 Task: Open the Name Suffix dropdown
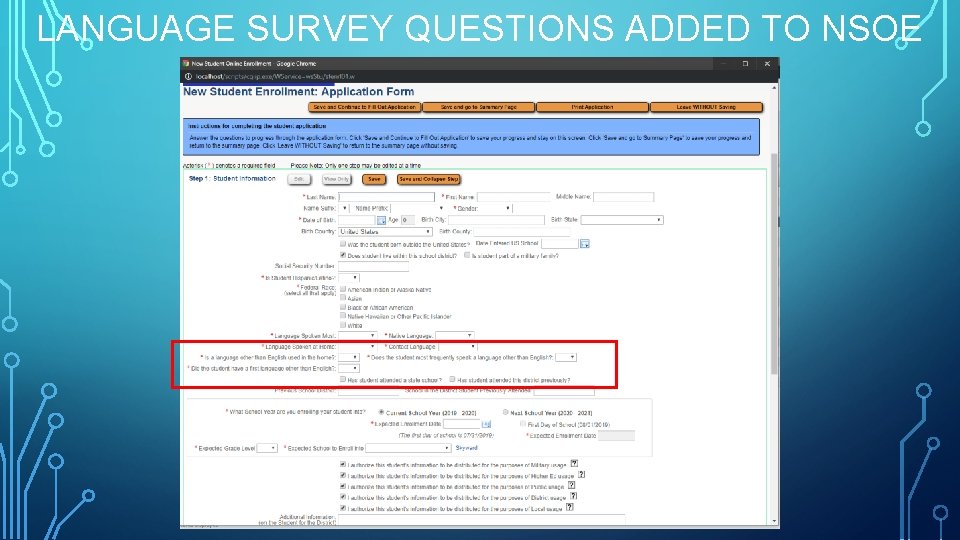coord(343,209)
